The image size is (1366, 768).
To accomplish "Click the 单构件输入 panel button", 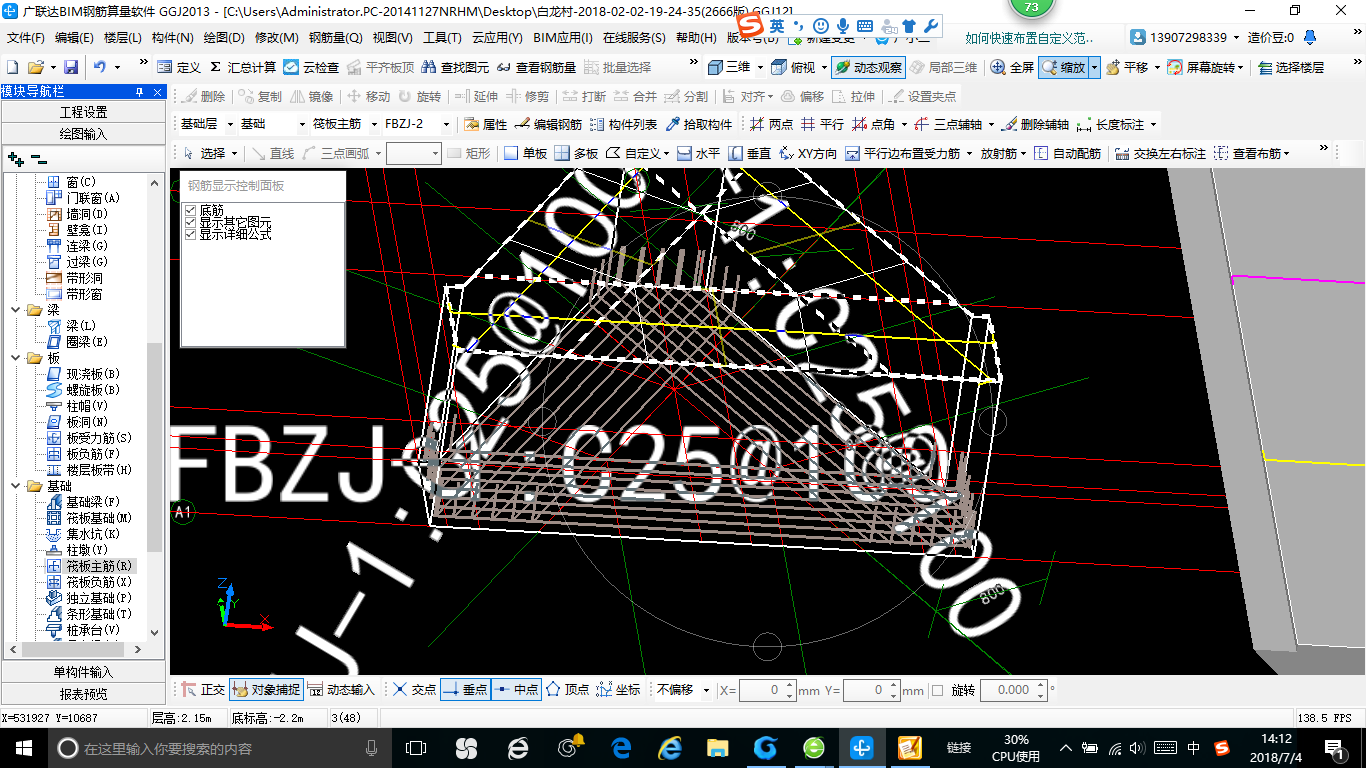I will tap(83, 672).
